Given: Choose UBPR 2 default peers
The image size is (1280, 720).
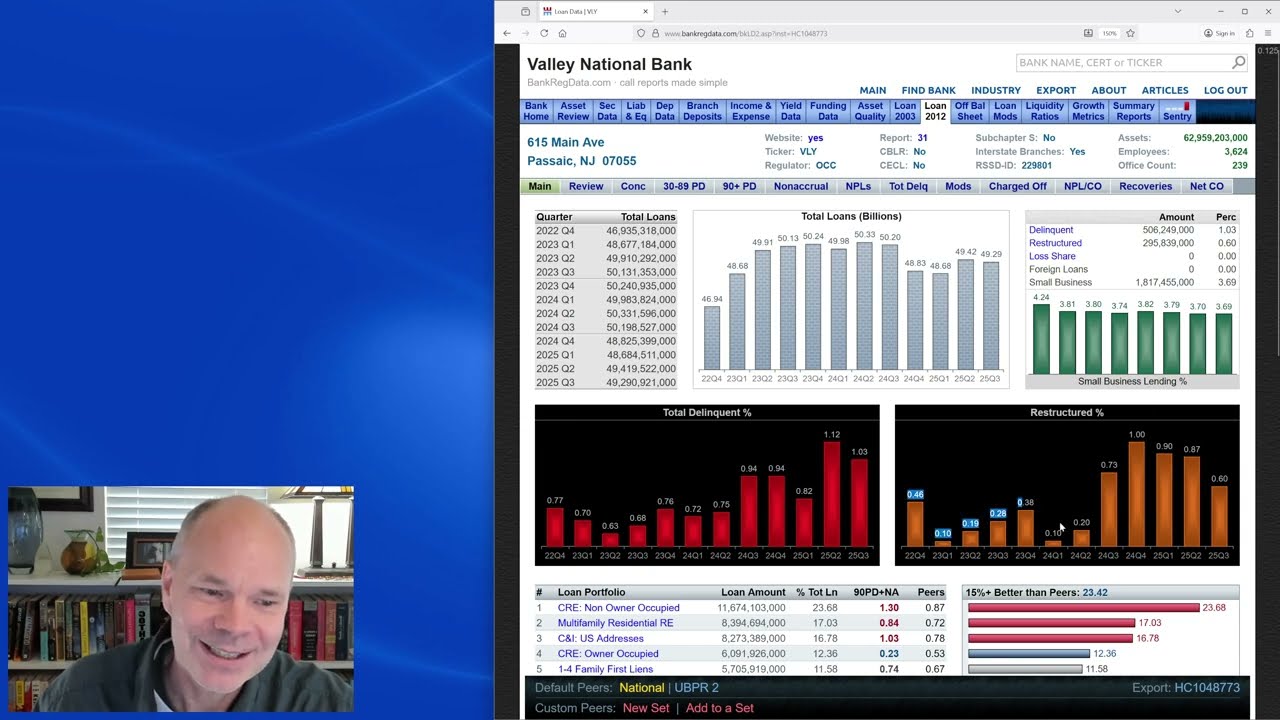Looking at the screenshot, I should [x=696, y=688].
